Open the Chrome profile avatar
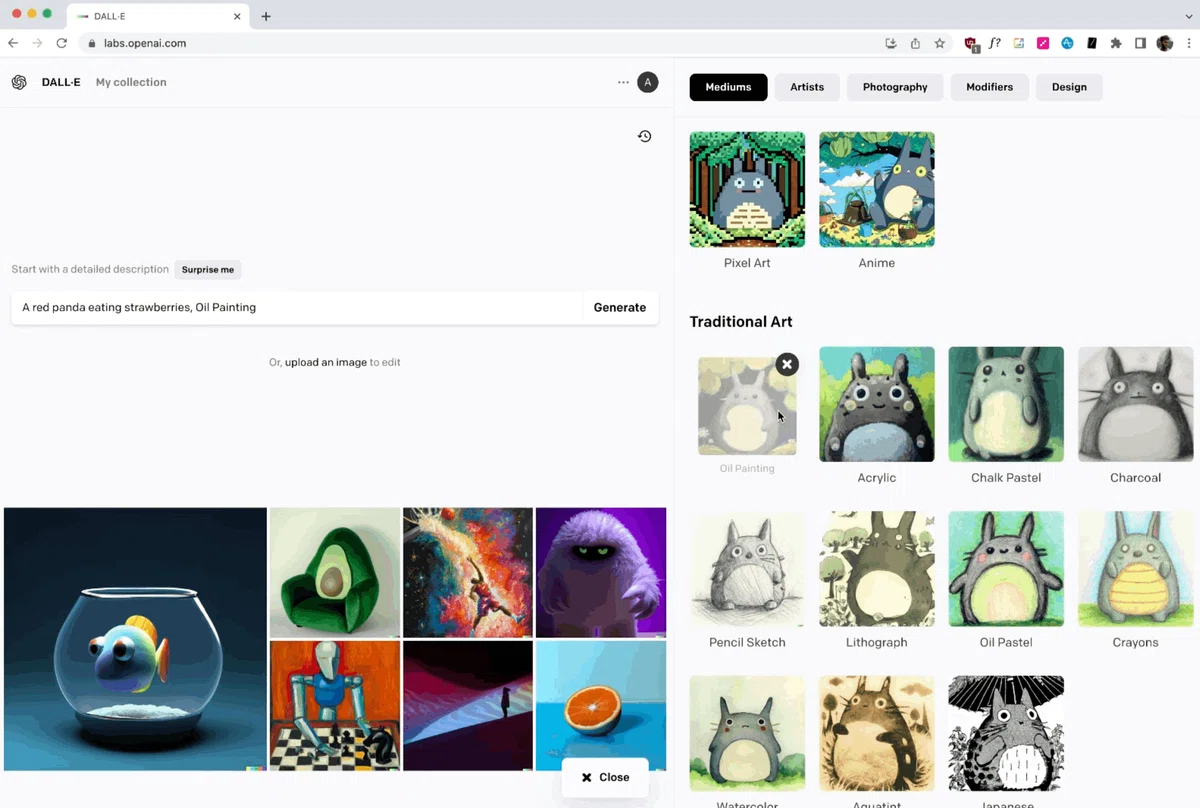 coord(1164,43)
